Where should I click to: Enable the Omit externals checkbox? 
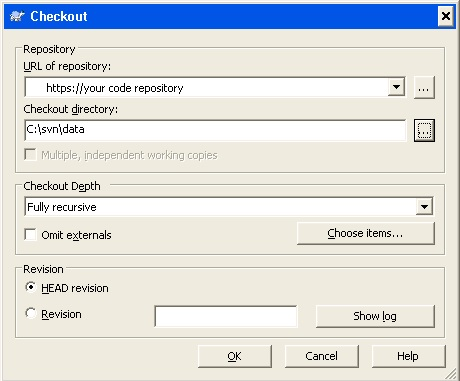(31, 234)
